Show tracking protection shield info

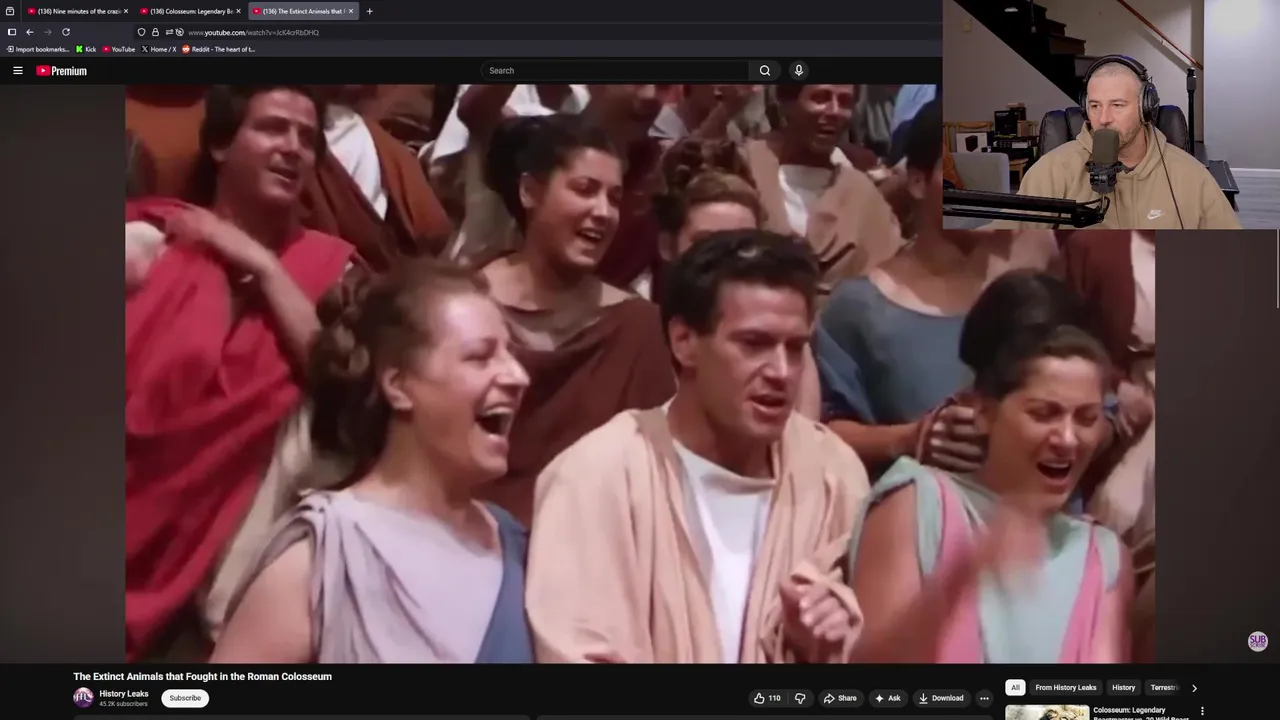click(x=141, y=32)
